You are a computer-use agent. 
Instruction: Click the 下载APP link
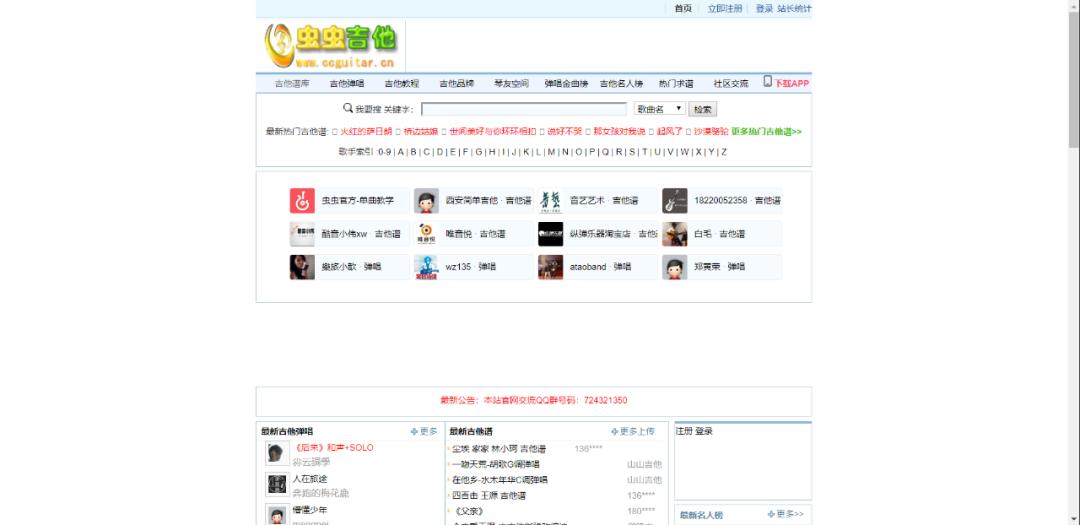pos(791,83)
